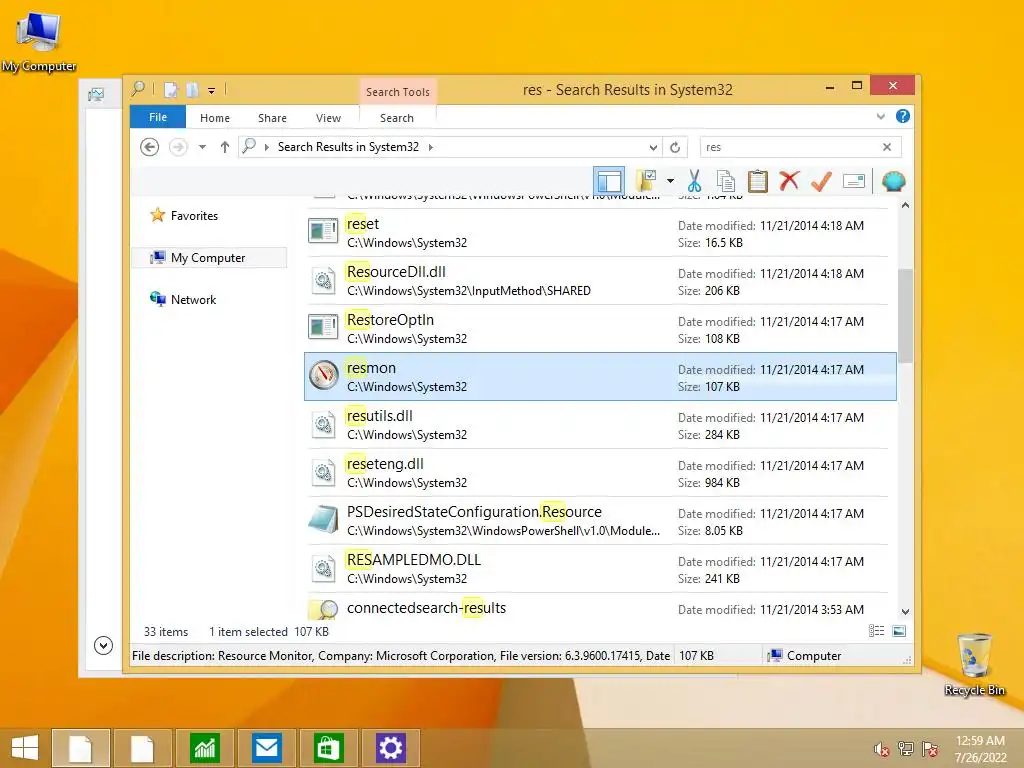Click the red X Delete icon
1024x768 pixels.
pyautogui.click(x=789, y=181)
